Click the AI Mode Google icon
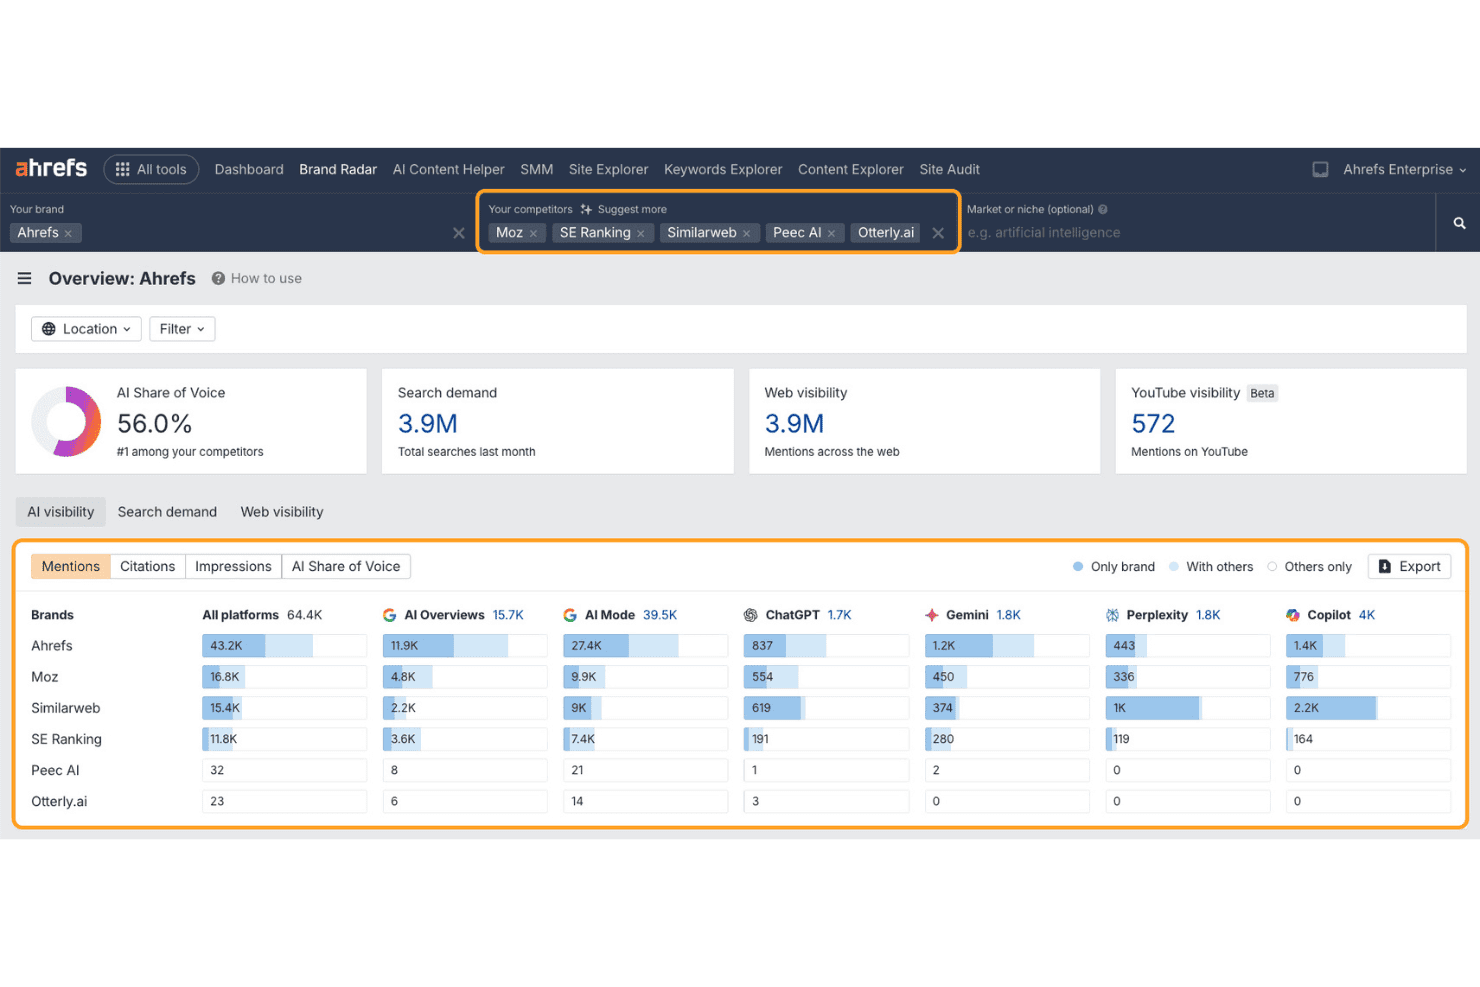 [570, 615]
